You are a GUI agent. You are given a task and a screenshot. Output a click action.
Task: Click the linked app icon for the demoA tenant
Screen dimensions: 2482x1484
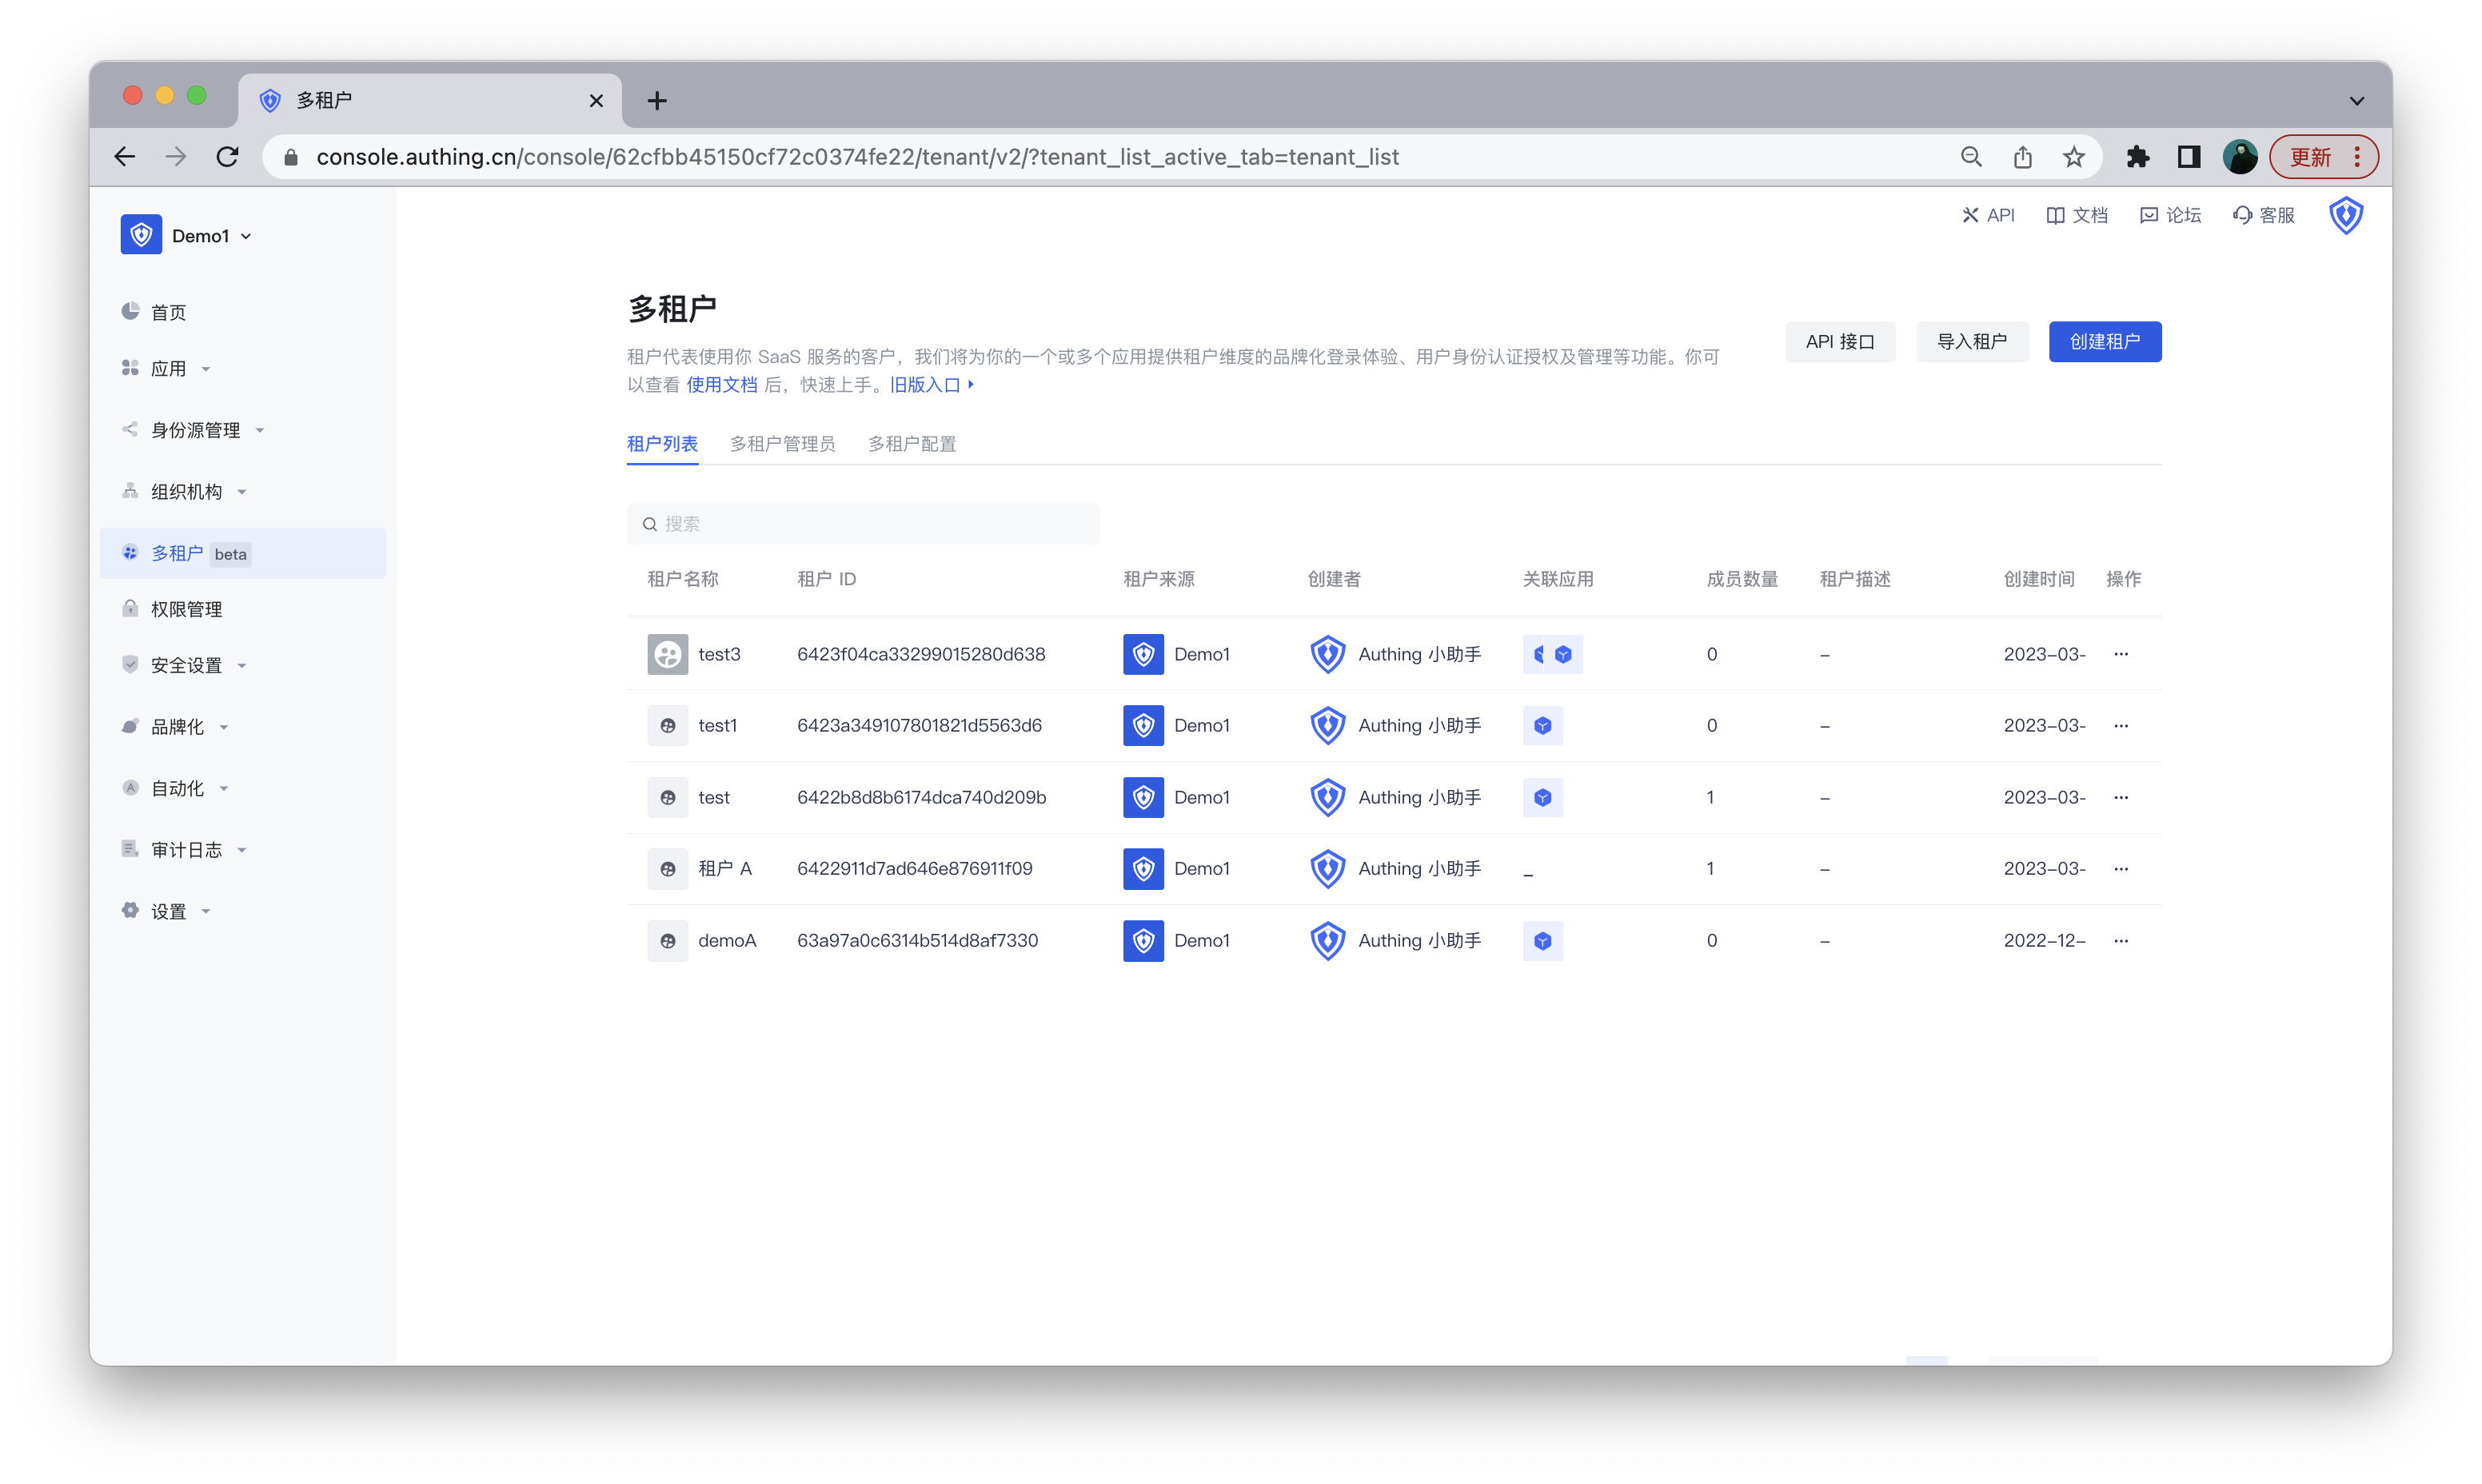(x=1542, y=941)
